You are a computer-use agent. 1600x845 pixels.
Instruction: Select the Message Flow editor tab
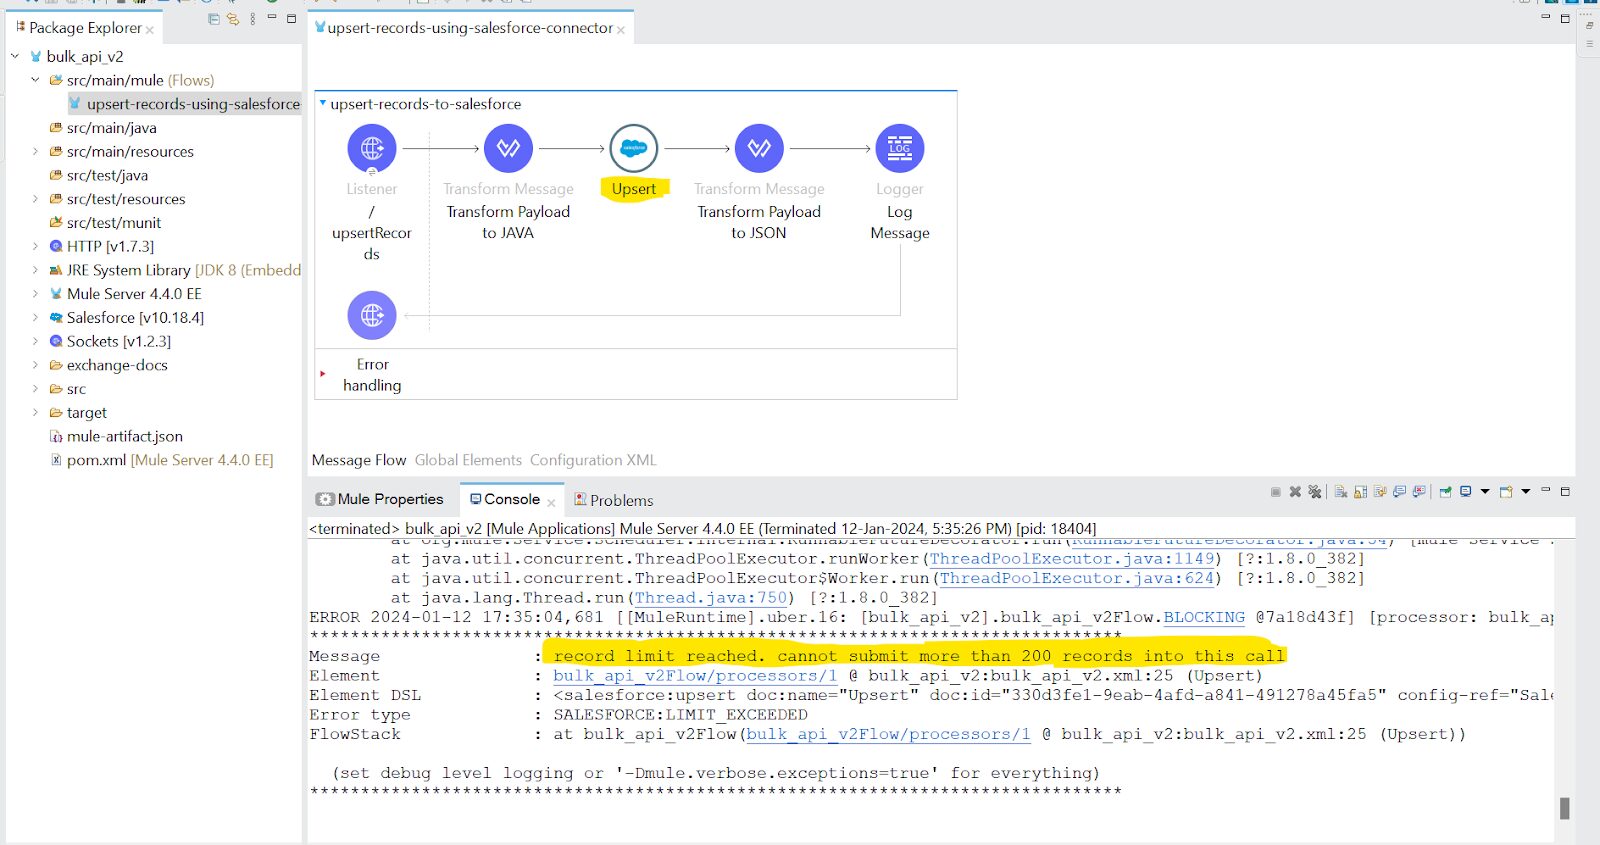click(x=359, y=460)
